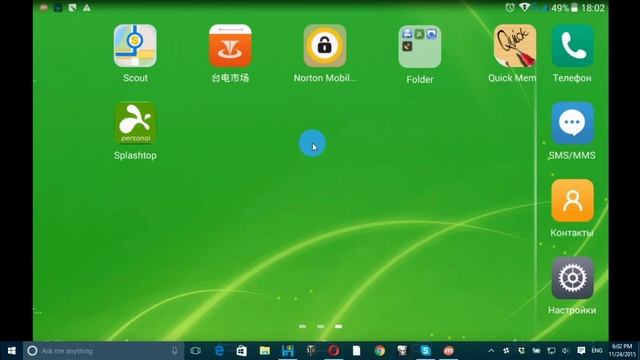Launch the 台电市场 market app

(x=230, y=46)
